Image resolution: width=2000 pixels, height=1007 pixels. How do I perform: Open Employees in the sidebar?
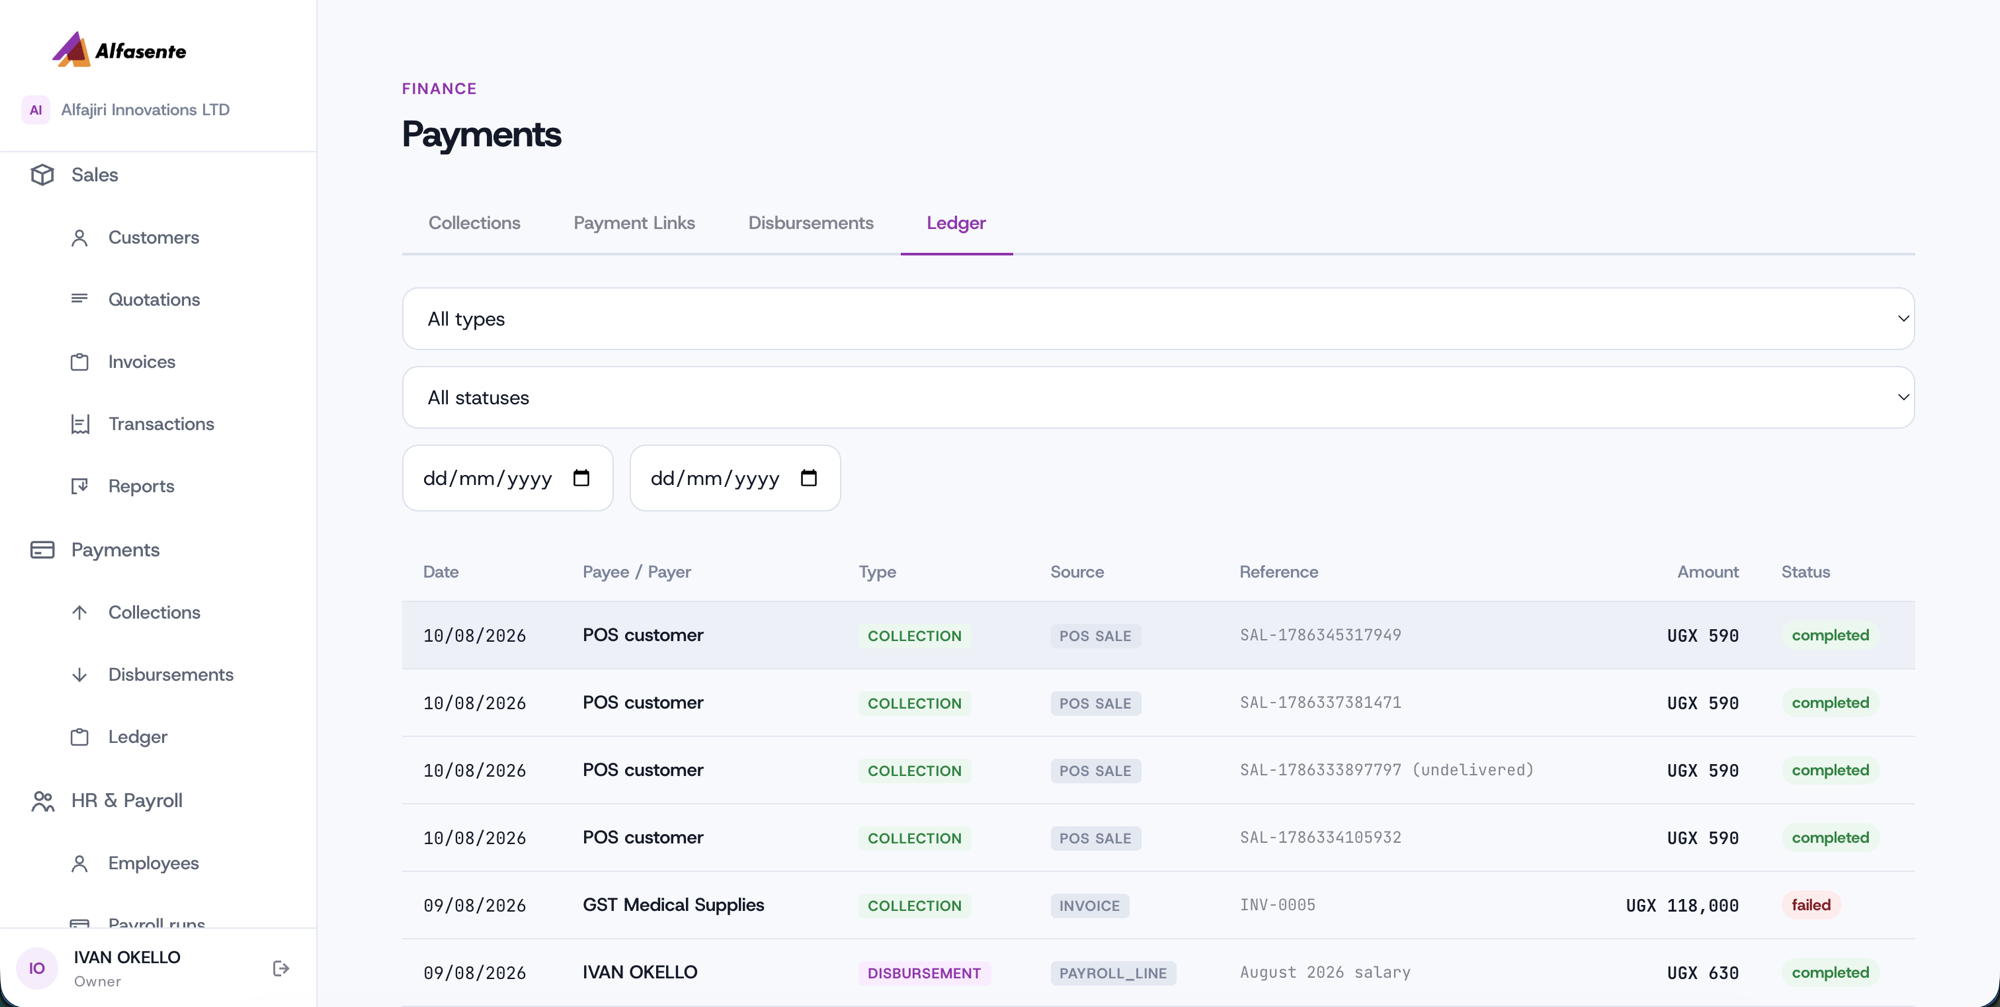click(153, 863)
